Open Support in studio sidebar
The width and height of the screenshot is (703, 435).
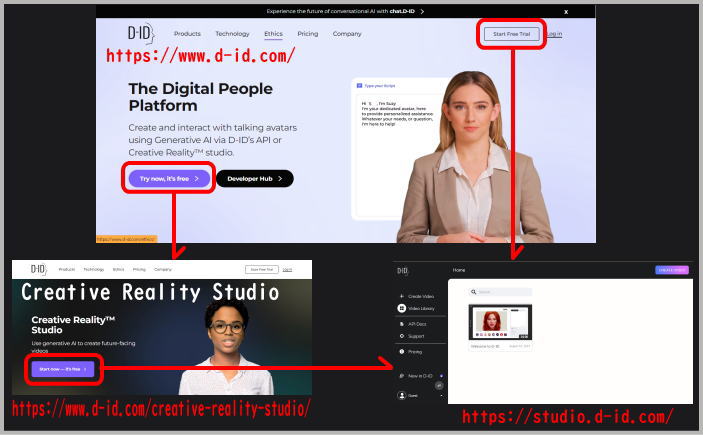[418, 335]
